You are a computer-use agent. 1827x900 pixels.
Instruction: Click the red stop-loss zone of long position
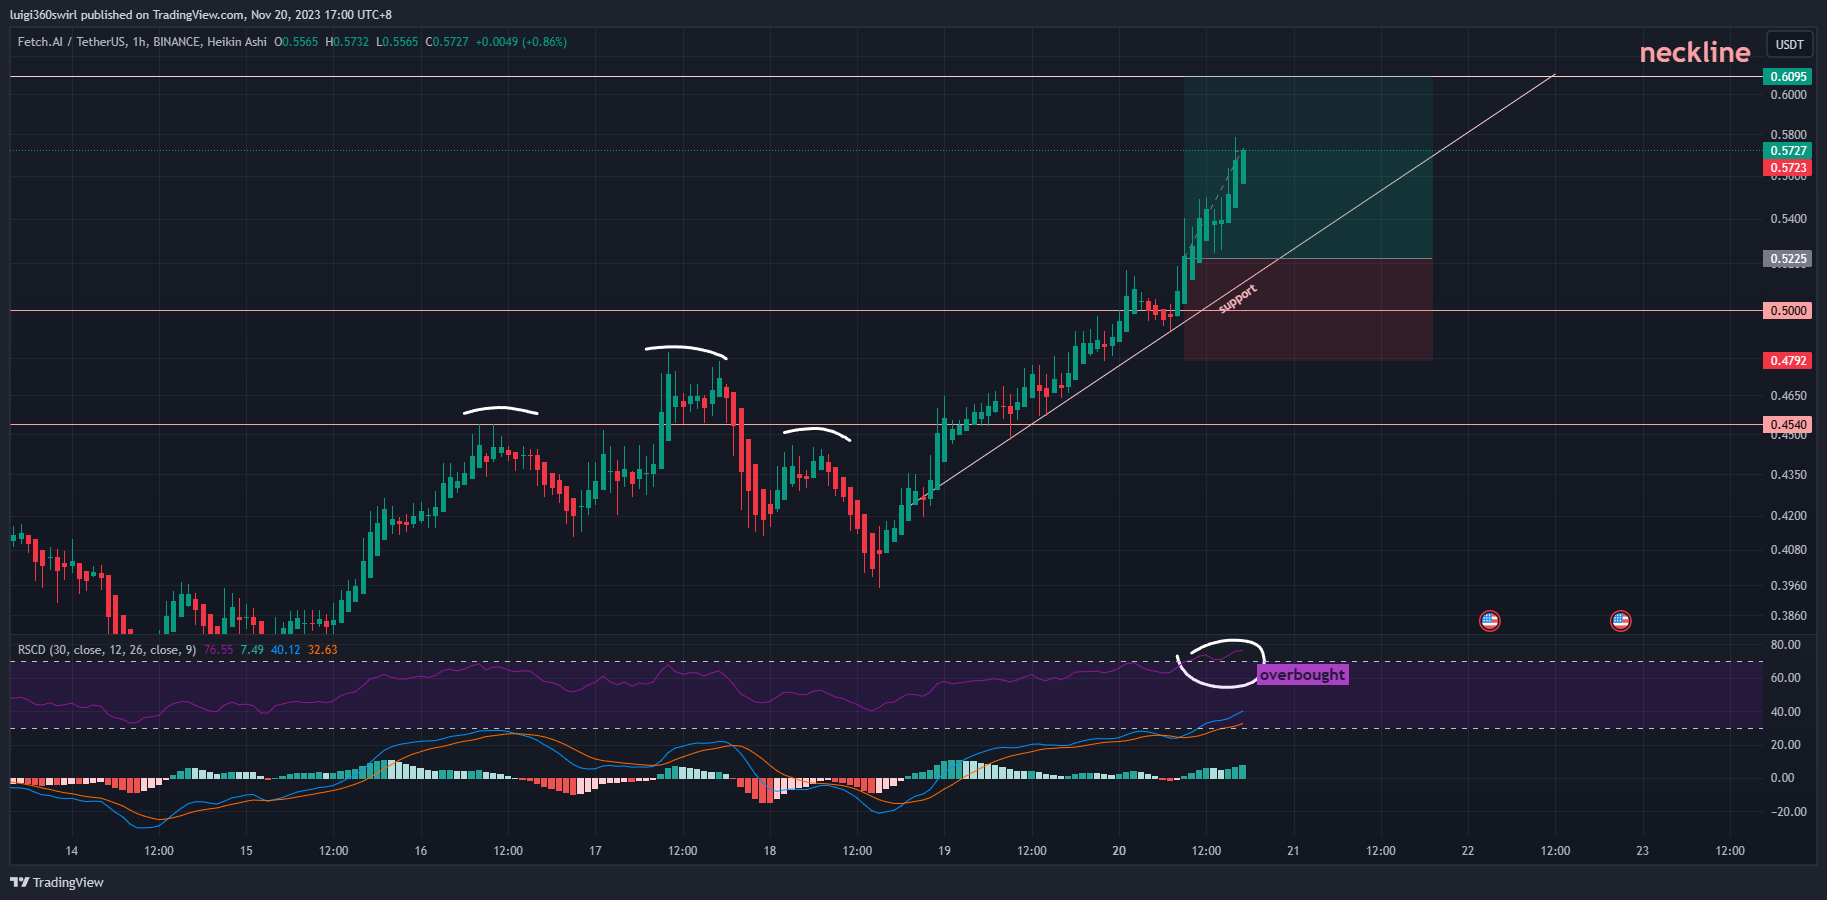(x=1308, y=310)
